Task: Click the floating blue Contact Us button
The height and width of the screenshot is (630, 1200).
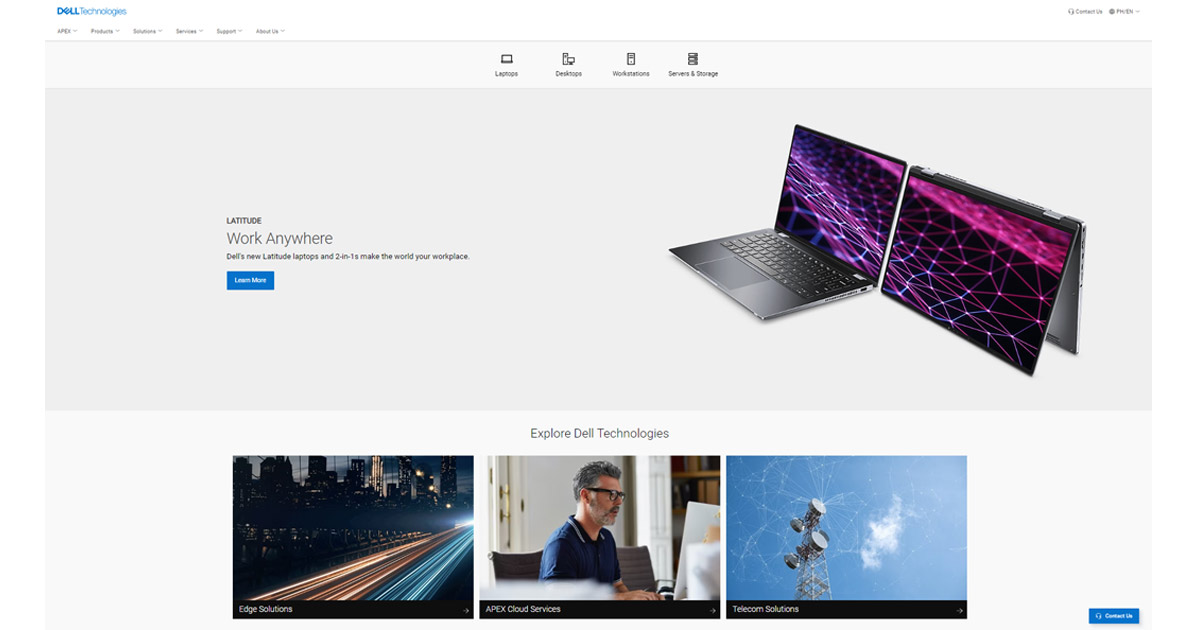Action: click(1114, 616)
